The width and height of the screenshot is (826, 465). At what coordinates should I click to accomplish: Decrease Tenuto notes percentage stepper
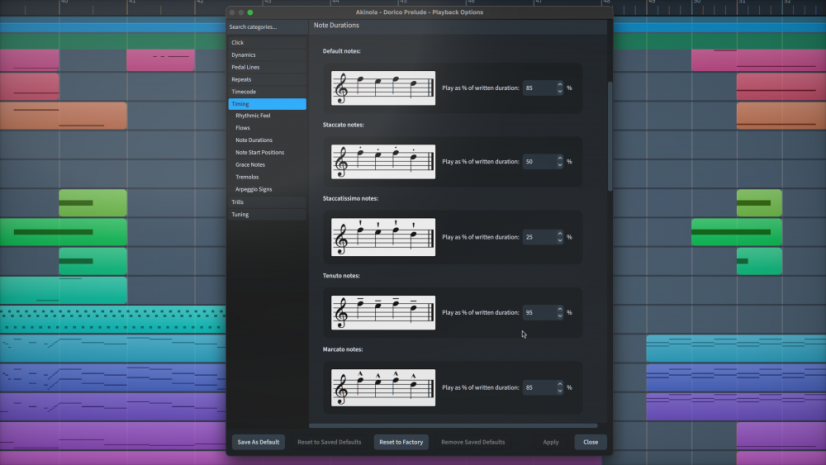(x=559, y=316)
